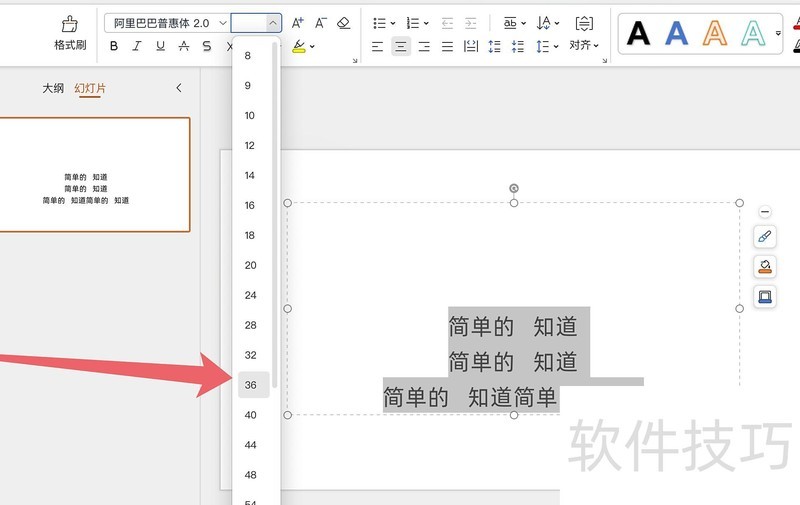Apply the blue filled A text style

pyautogui.click(x=677, y=34)
